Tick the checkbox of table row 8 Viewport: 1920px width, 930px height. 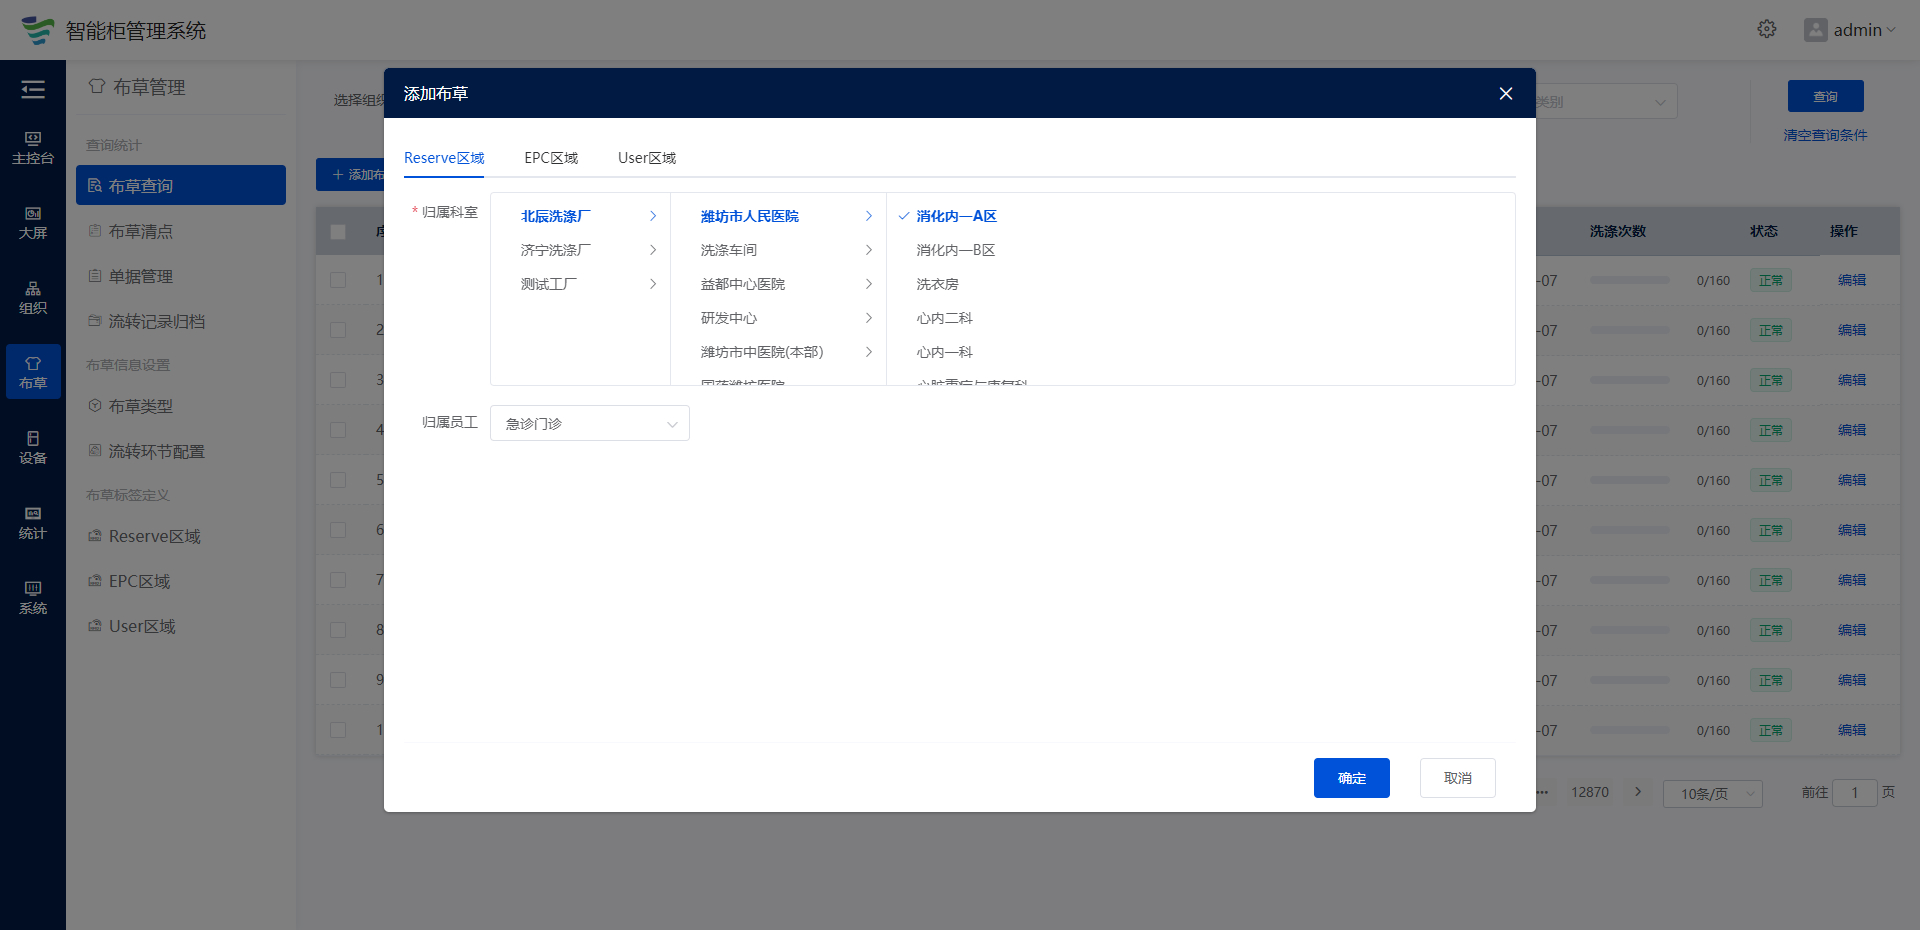point(338,630)
